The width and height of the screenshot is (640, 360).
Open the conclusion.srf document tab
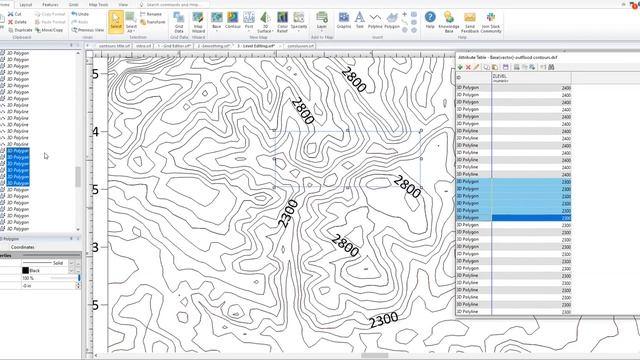tap(300, 46)
